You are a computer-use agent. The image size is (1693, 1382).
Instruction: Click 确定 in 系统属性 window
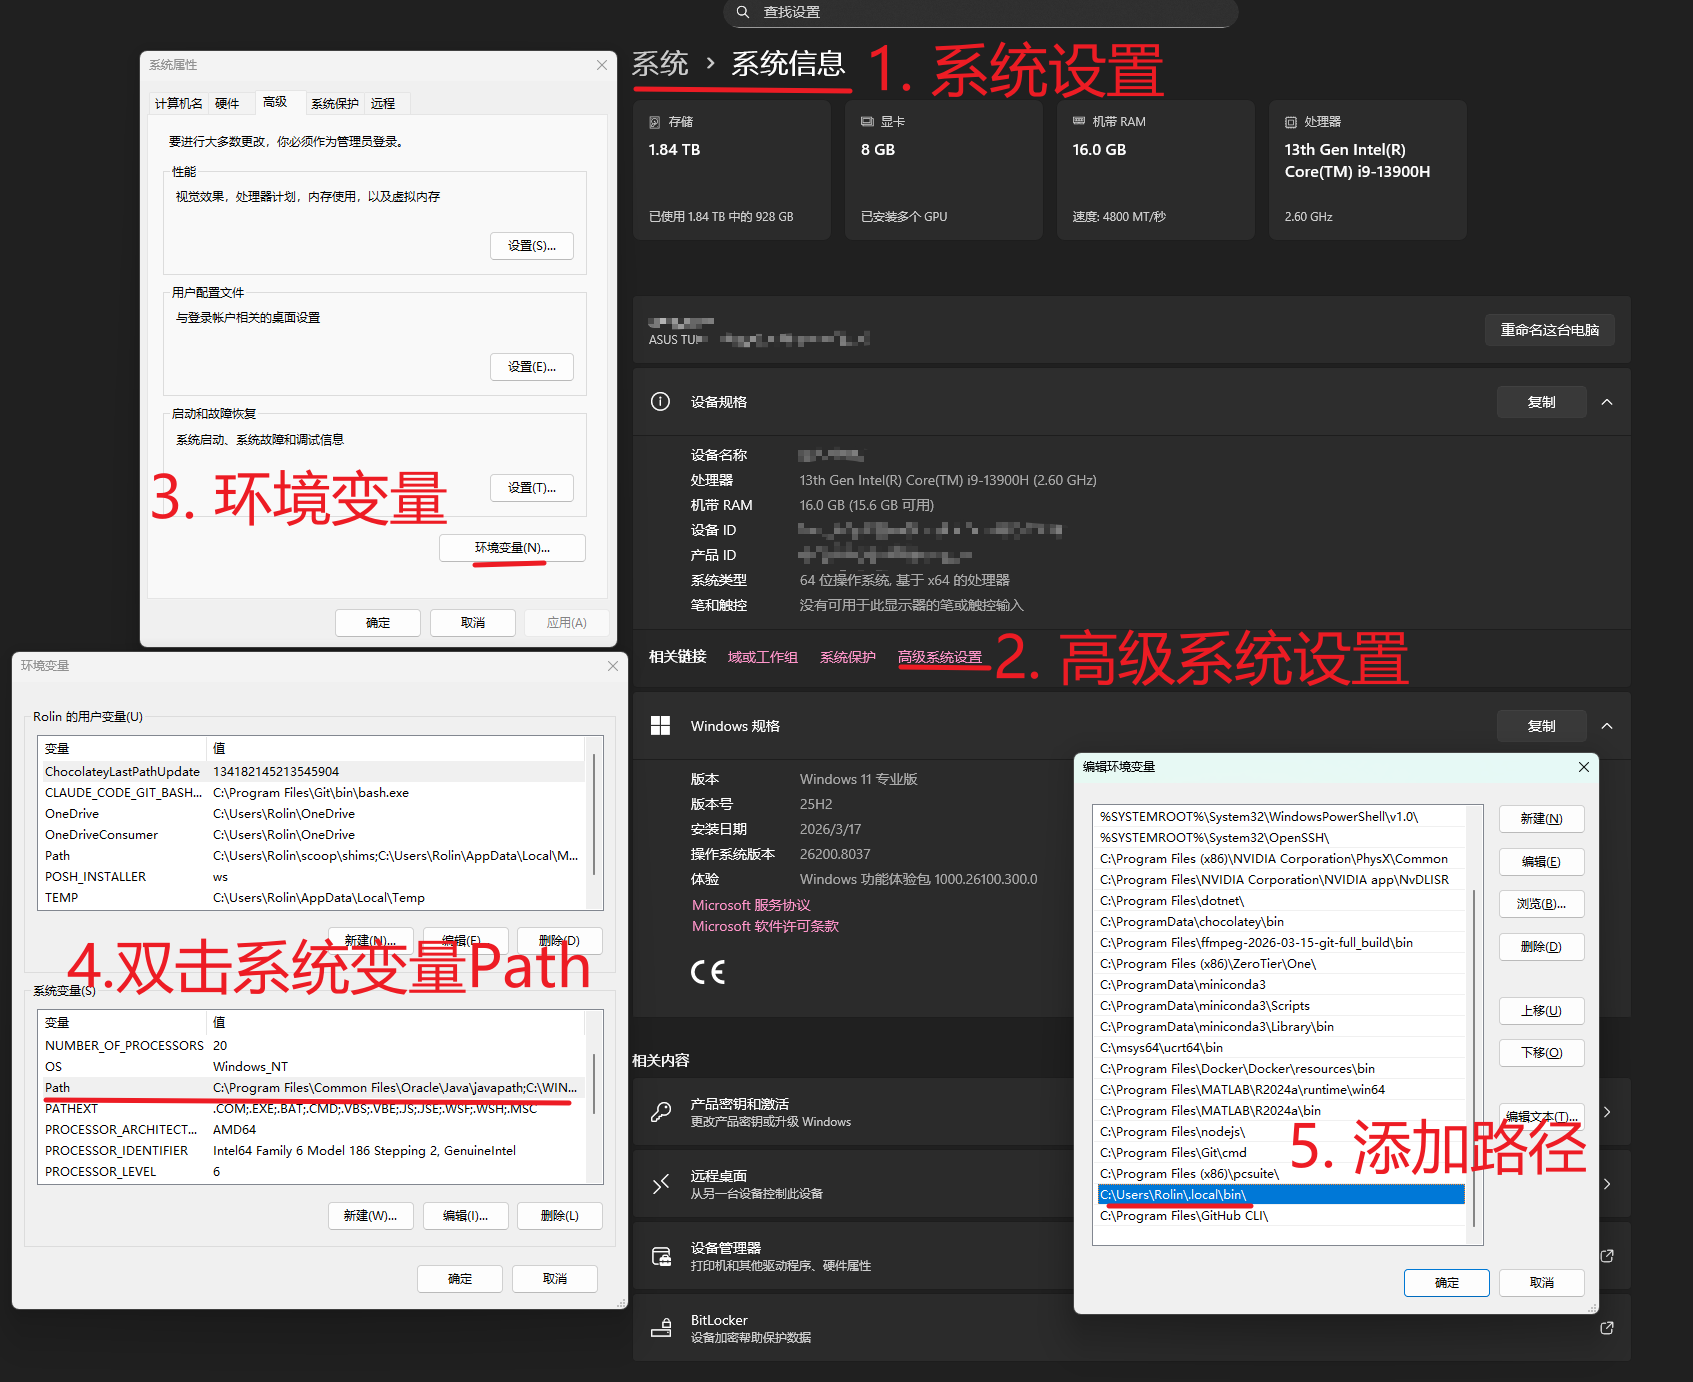point(378,623)
